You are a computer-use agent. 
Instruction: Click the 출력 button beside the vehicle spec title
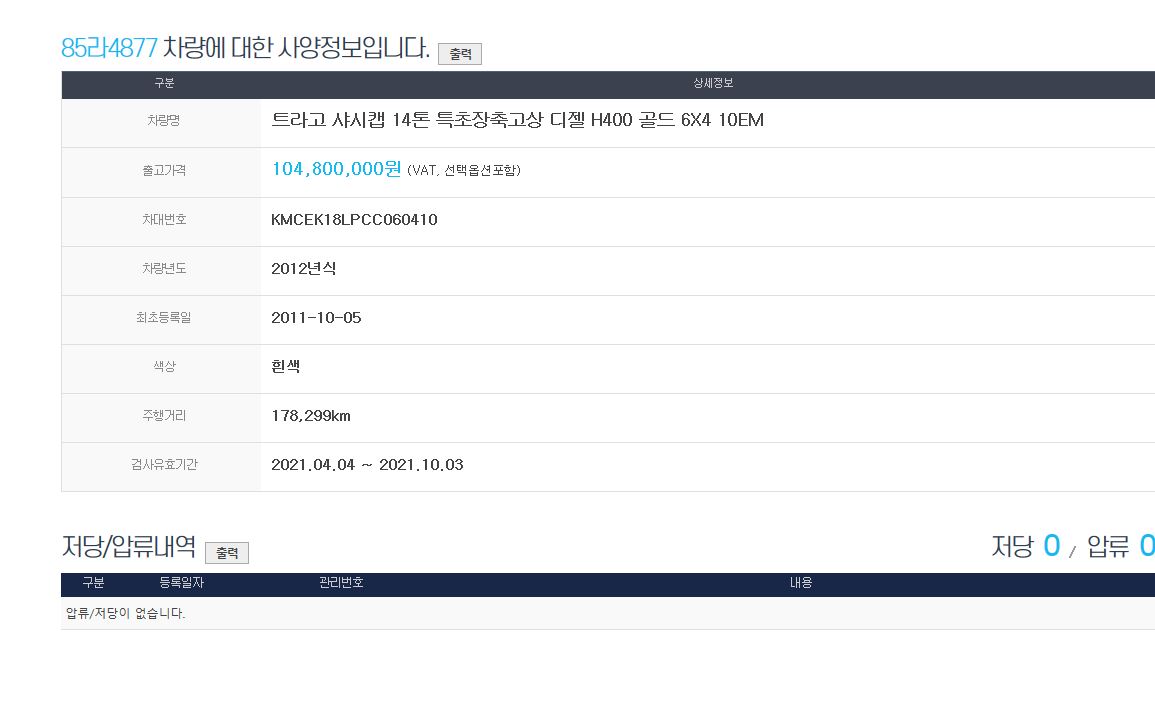(459, 54)
